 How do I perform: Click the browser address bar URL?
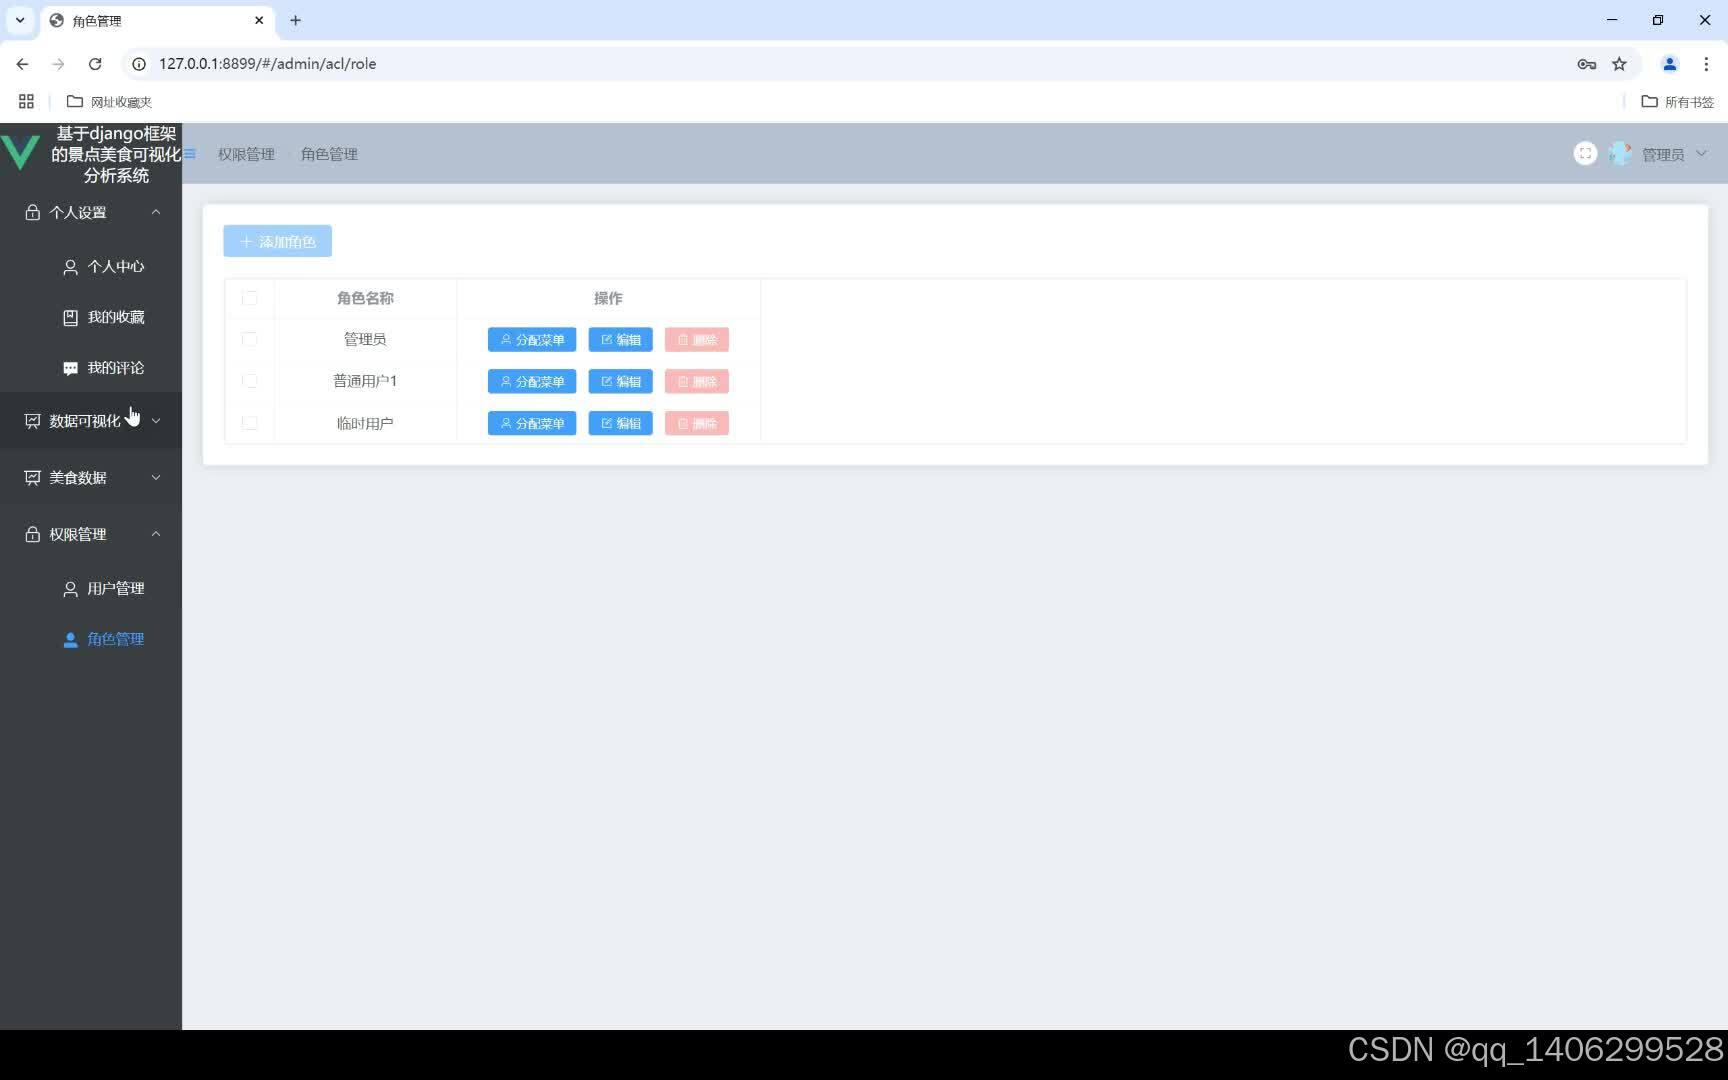coord(268,64)
